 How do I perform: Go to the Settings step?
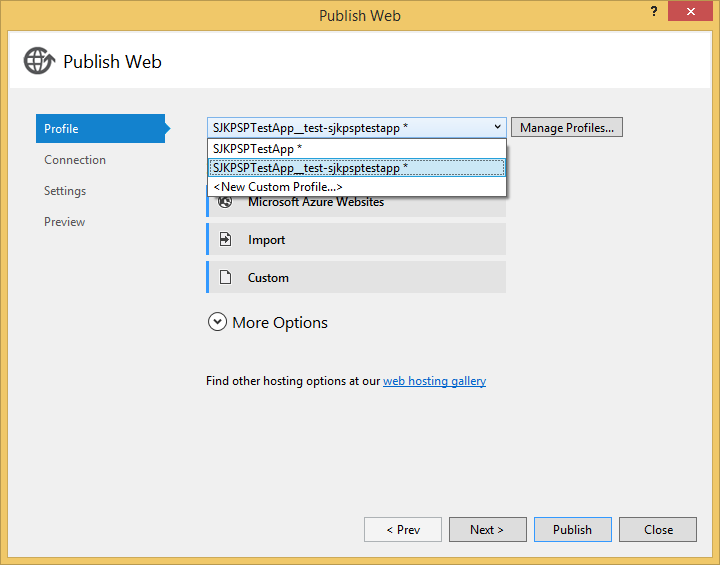65,191
